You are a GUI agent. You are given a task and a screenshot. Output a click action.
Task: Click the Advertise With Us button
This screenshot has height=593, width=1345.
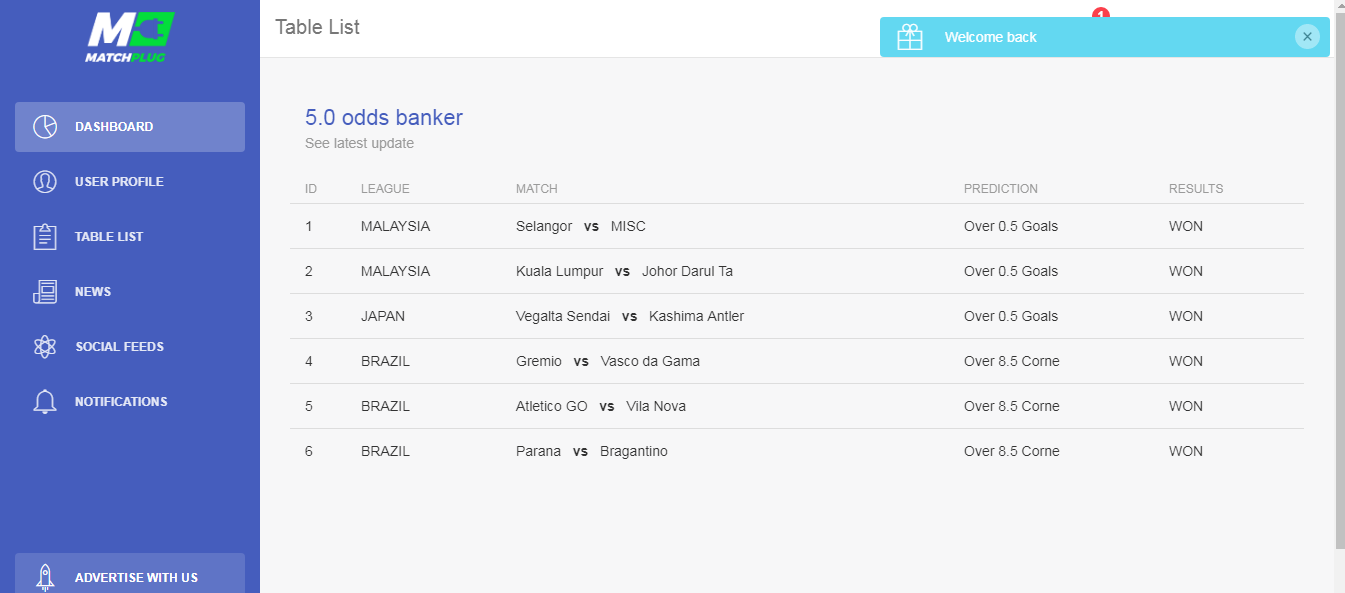tap(130, 573)
